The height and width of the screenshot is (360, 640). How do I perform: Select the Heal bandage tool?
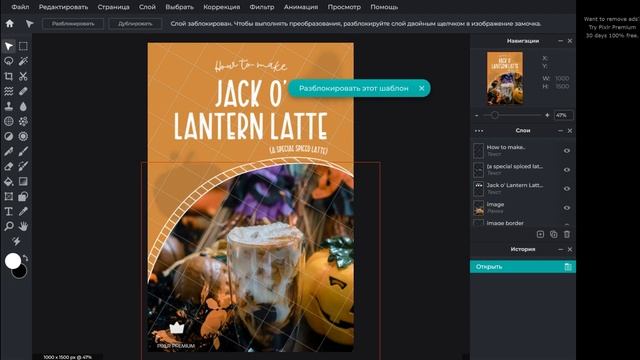point(23,91)
